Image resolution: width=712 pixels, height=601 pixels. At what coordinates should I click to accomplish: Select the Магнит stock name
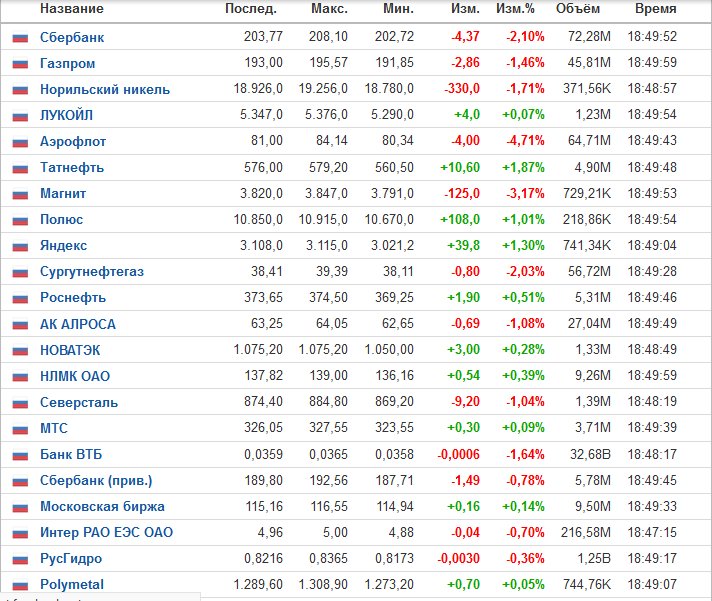coord(63,193)
